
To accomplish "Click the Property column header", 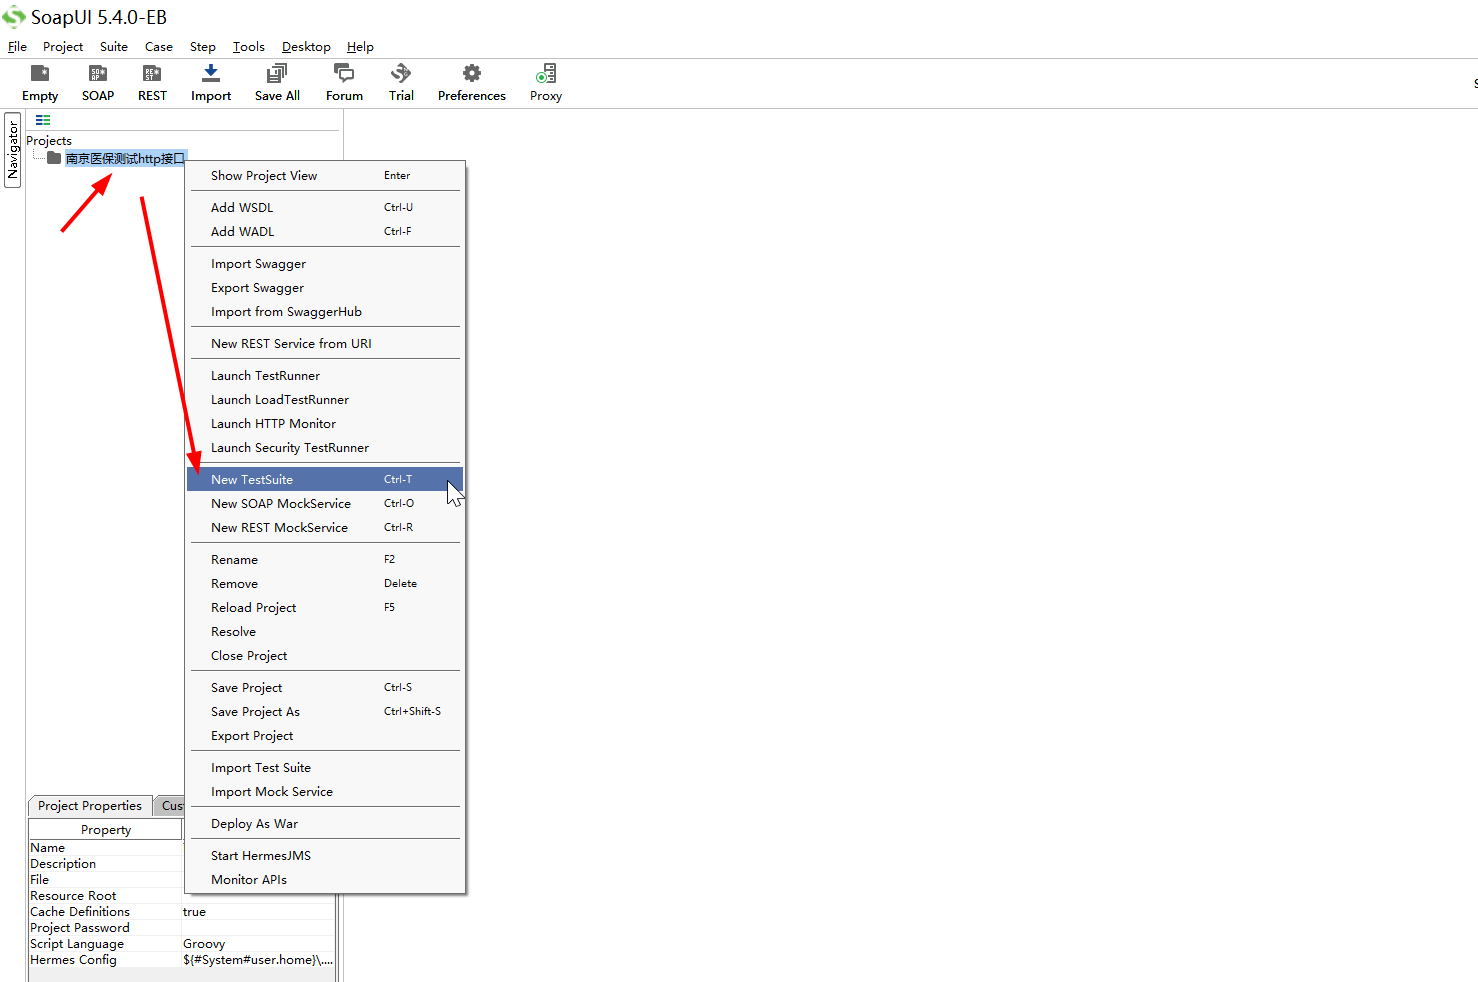I will (x=105, y=829).
